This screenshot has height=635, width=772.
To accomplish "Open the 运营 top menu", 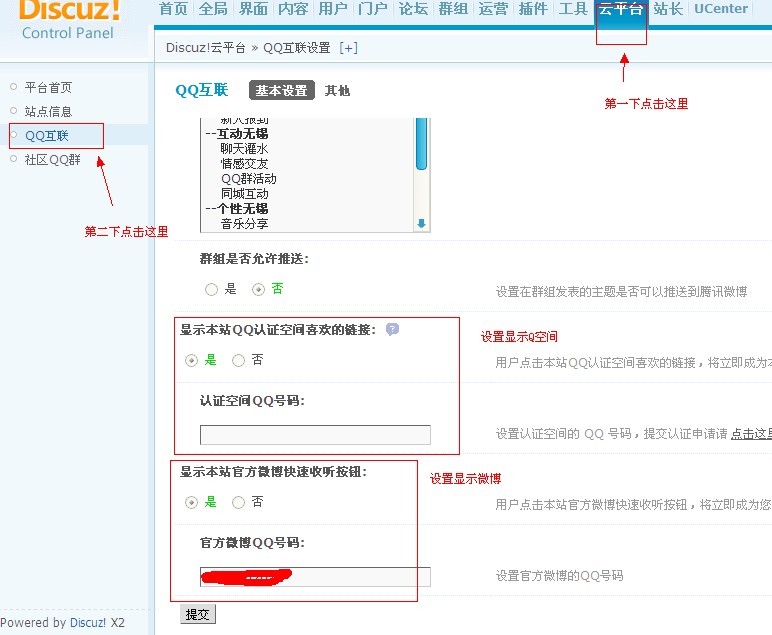I will 493,9.
